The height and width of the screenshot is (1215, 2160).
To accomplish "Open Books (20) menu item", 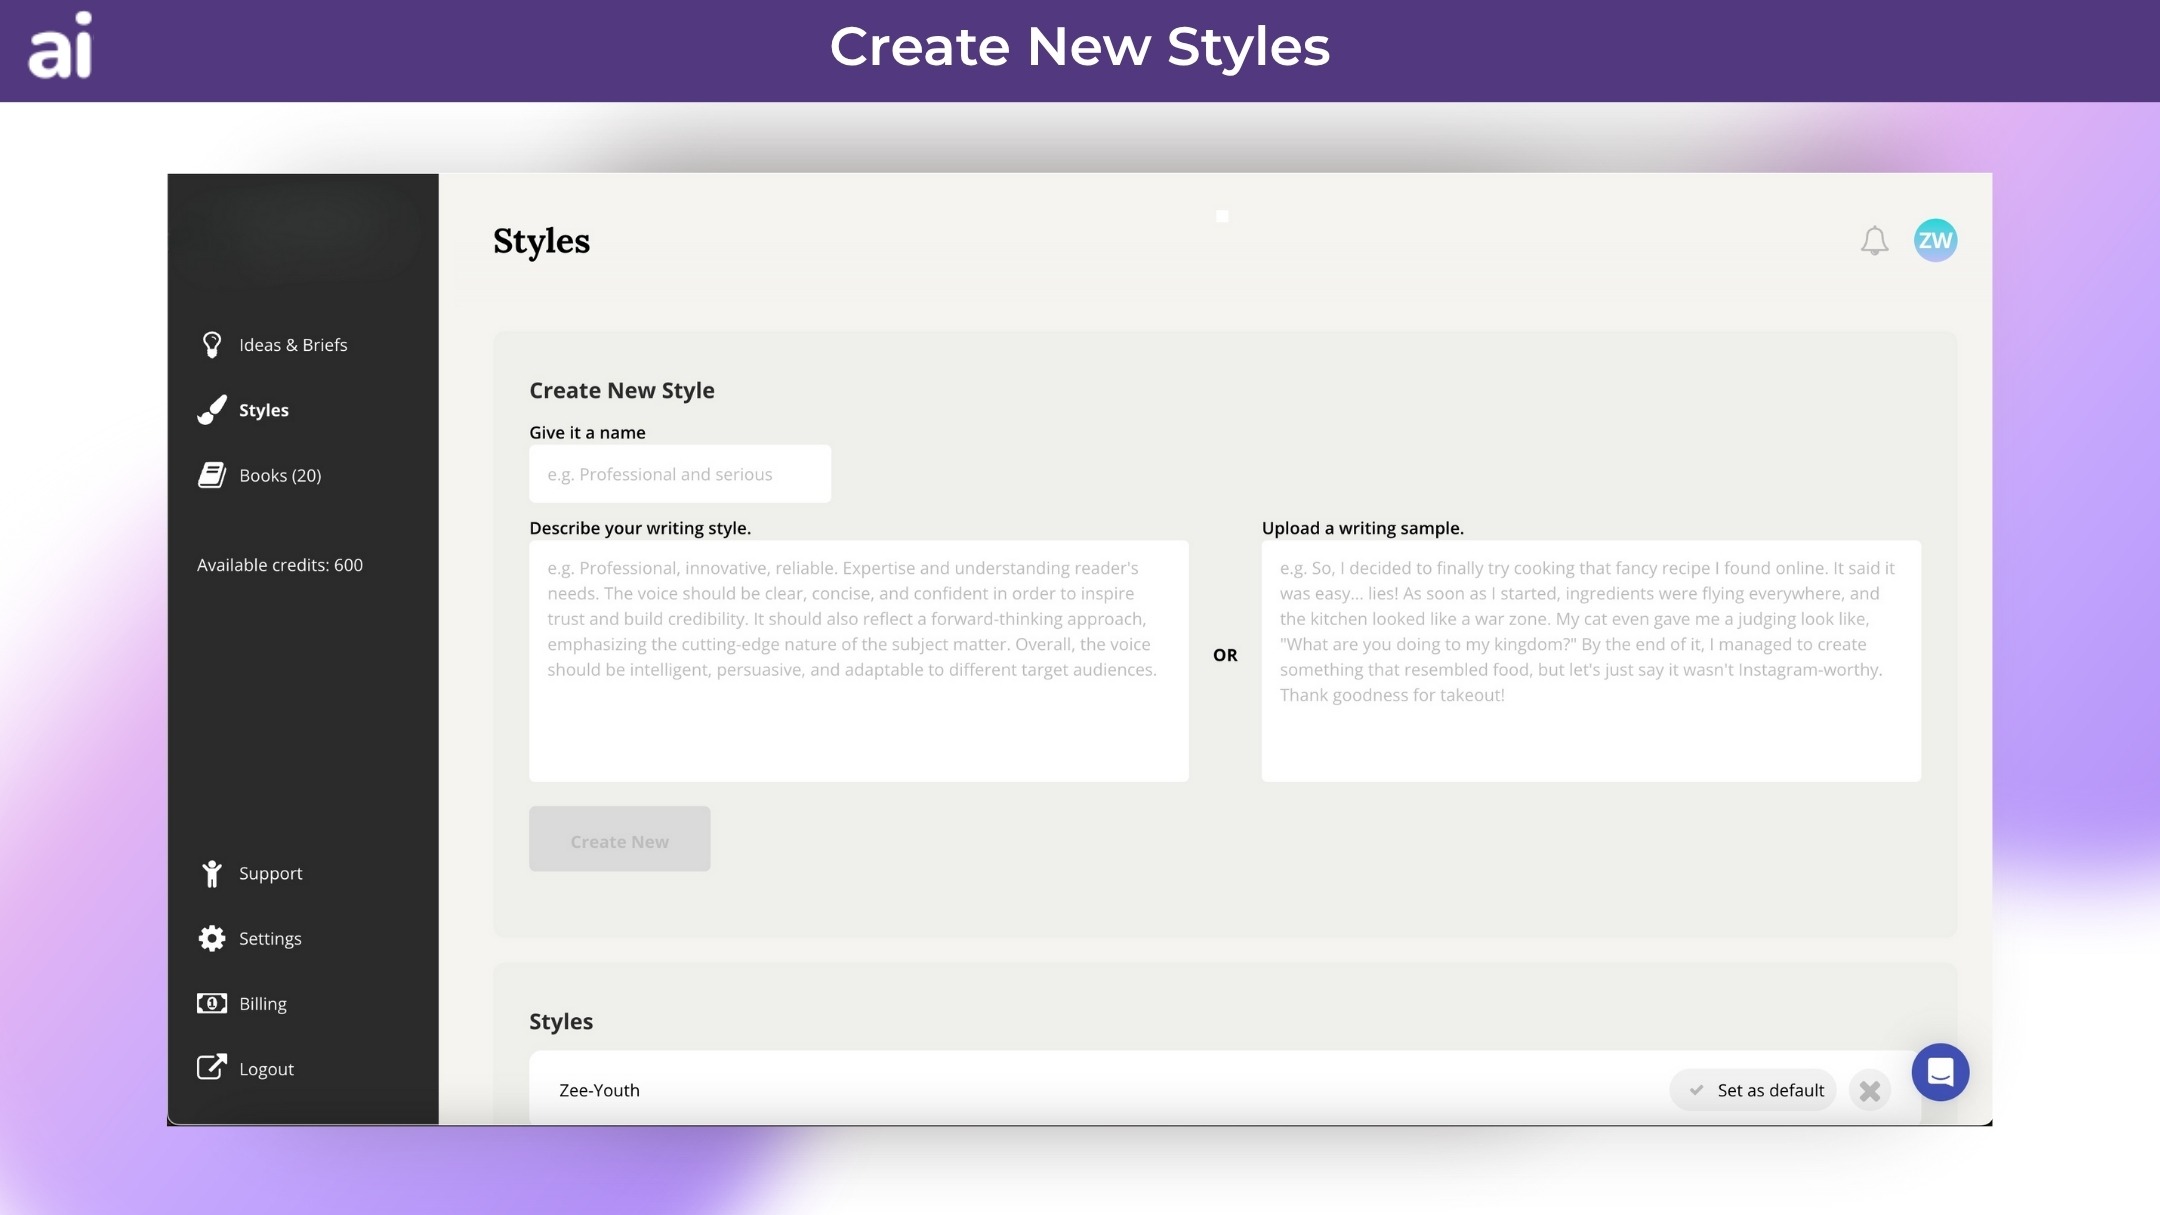I will (x=280, y=476).
